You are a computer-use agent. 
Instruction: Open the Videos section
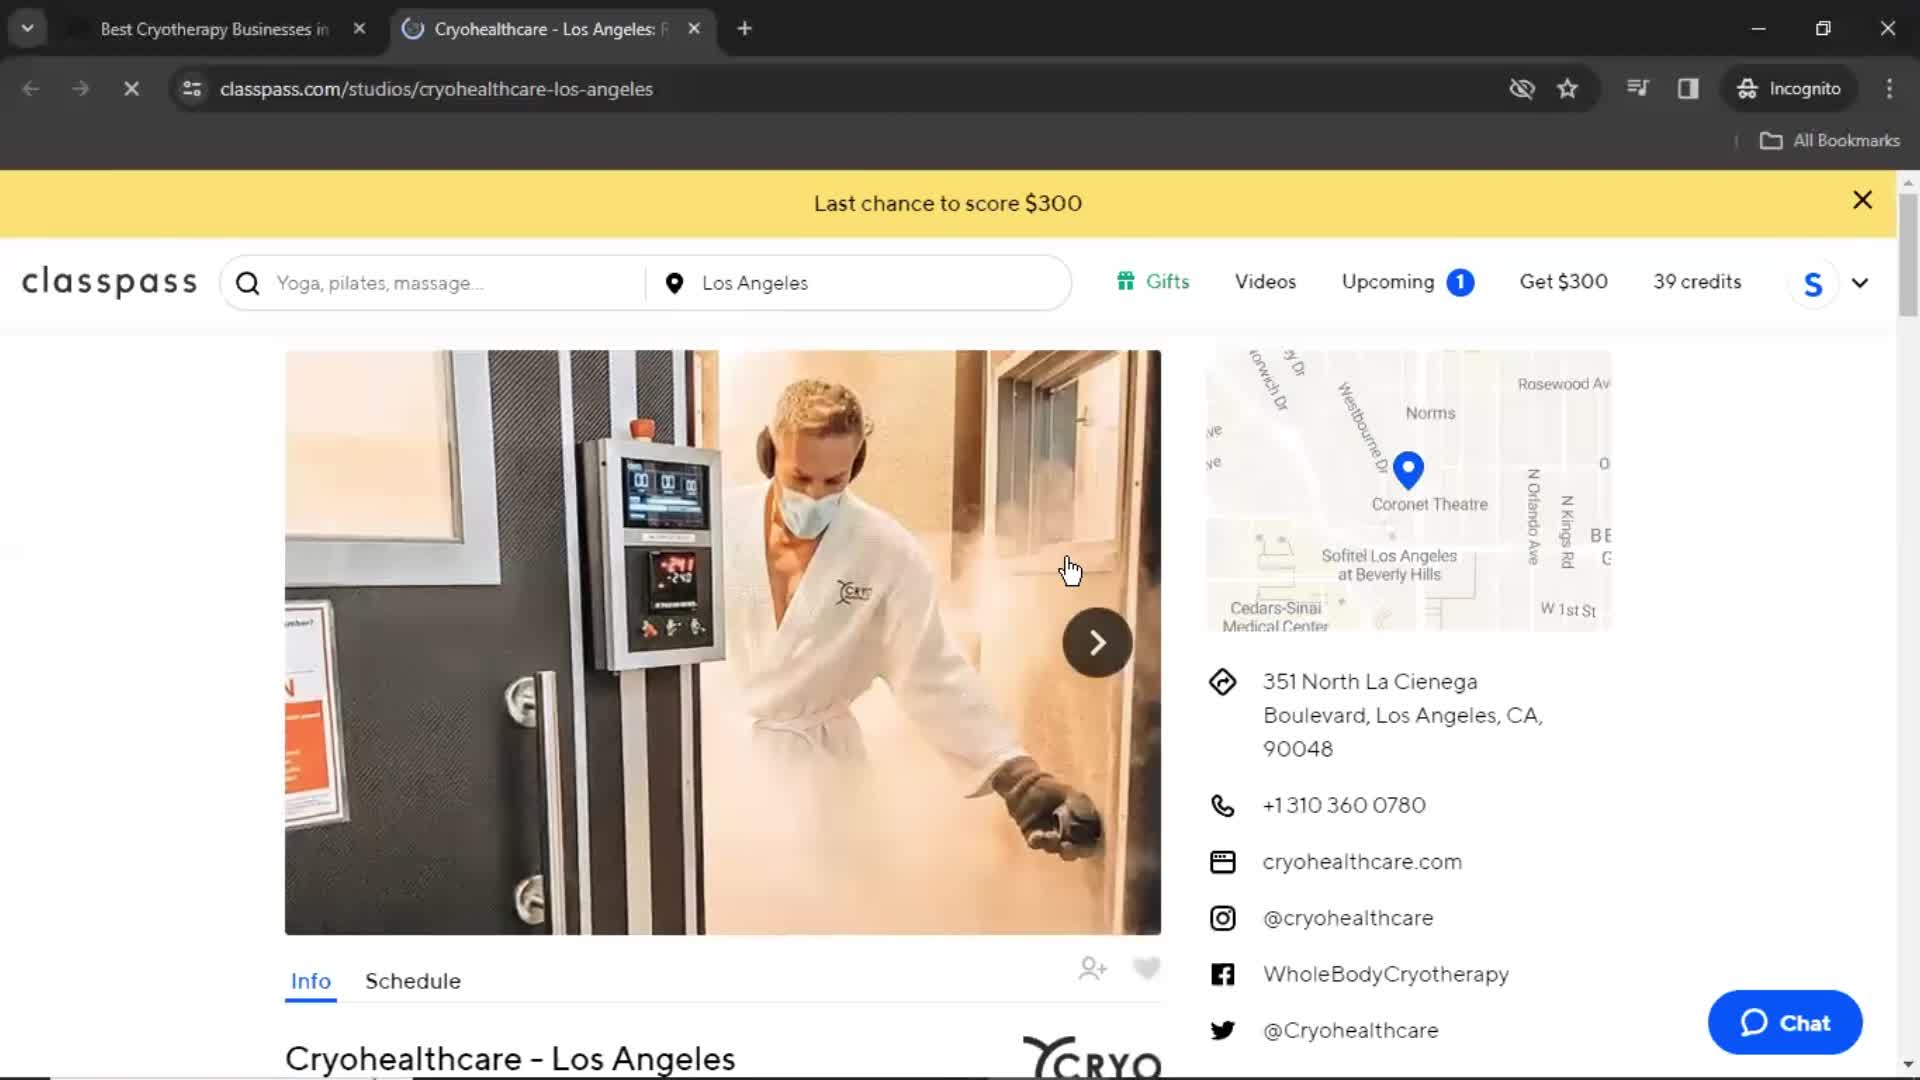[1265, 282]
